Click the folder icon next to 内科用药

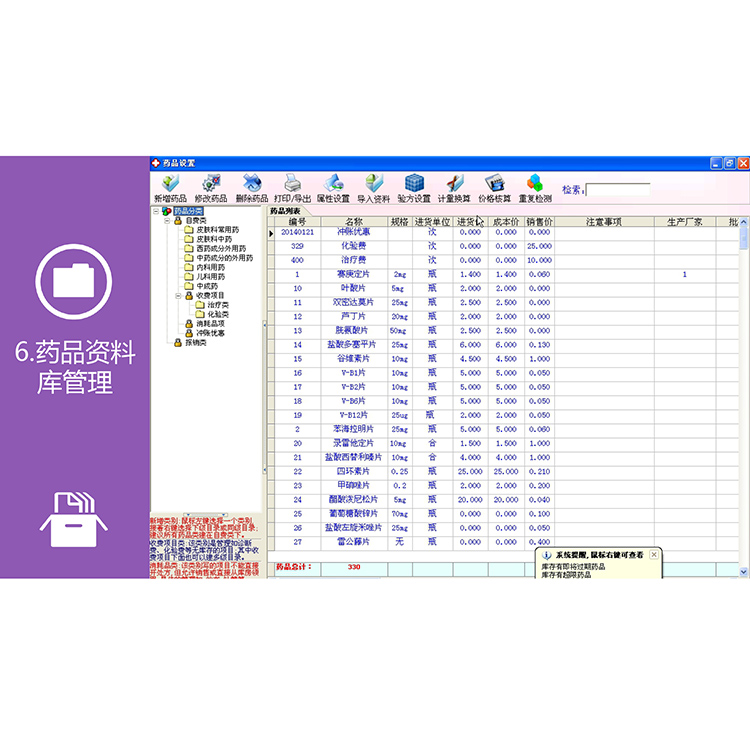pos(189,267)
